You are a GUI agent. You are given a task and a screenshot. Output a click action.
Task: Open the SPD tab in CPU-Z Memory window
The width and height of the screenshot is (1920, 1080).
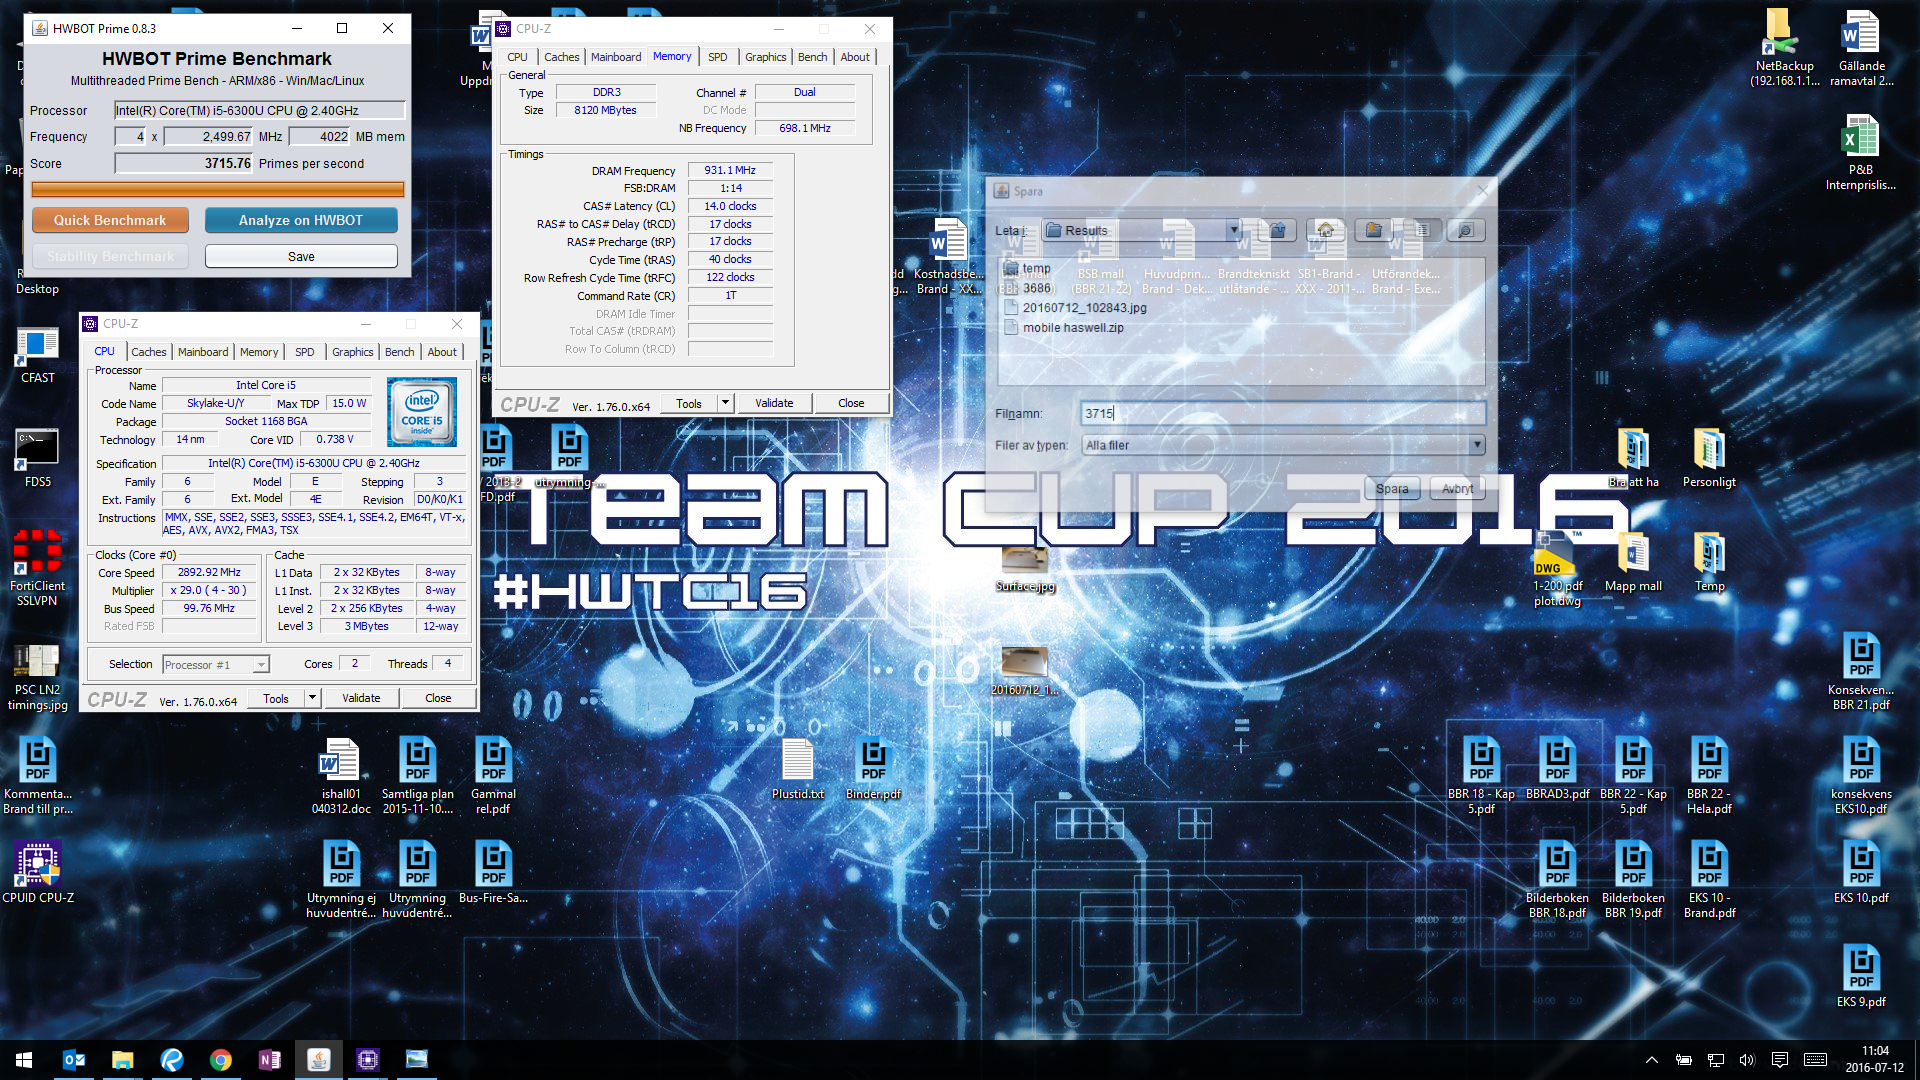[x=717, y=57]
